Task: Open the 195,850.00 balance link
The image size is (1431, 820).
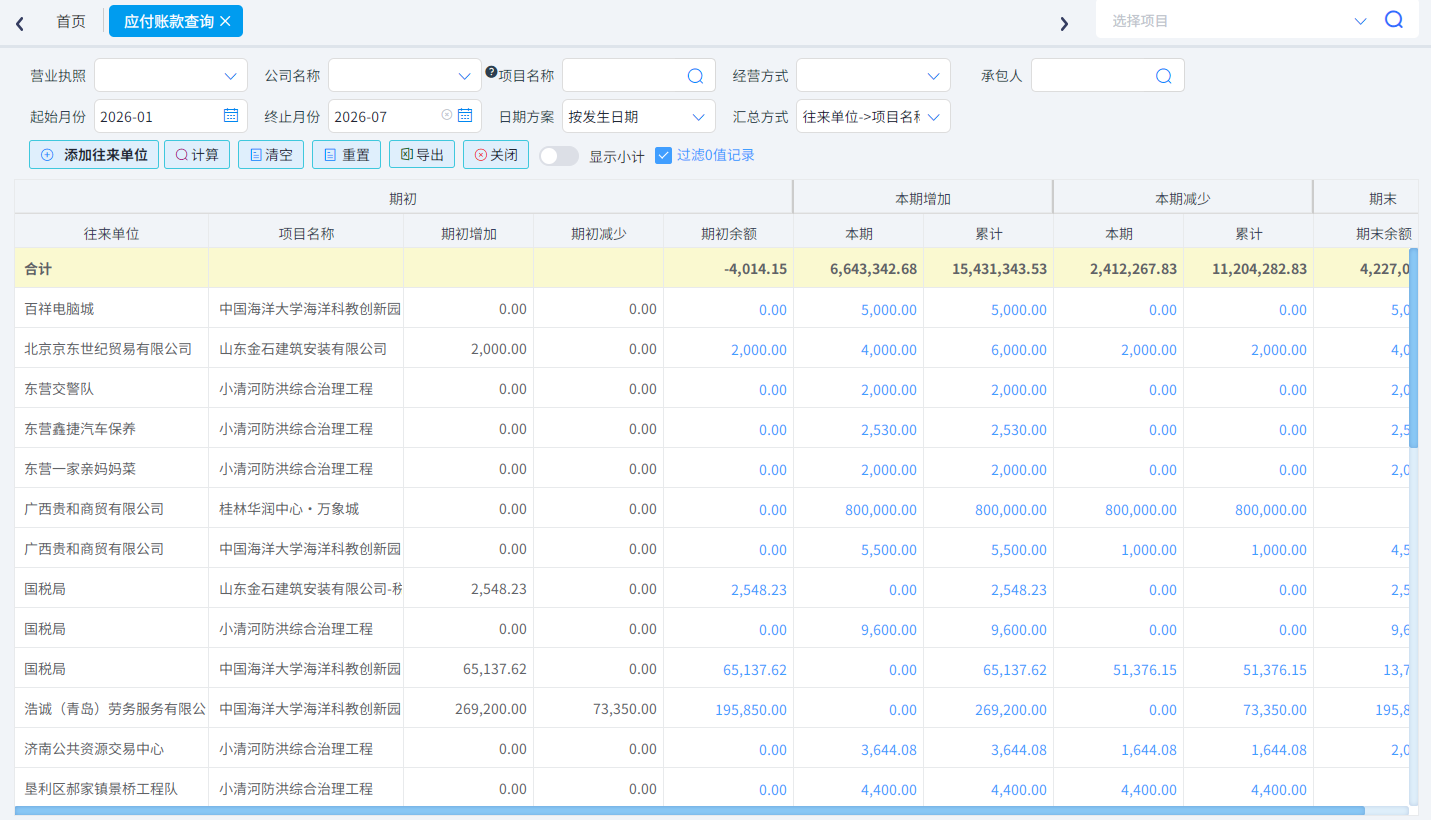Action: pos(751,710)
